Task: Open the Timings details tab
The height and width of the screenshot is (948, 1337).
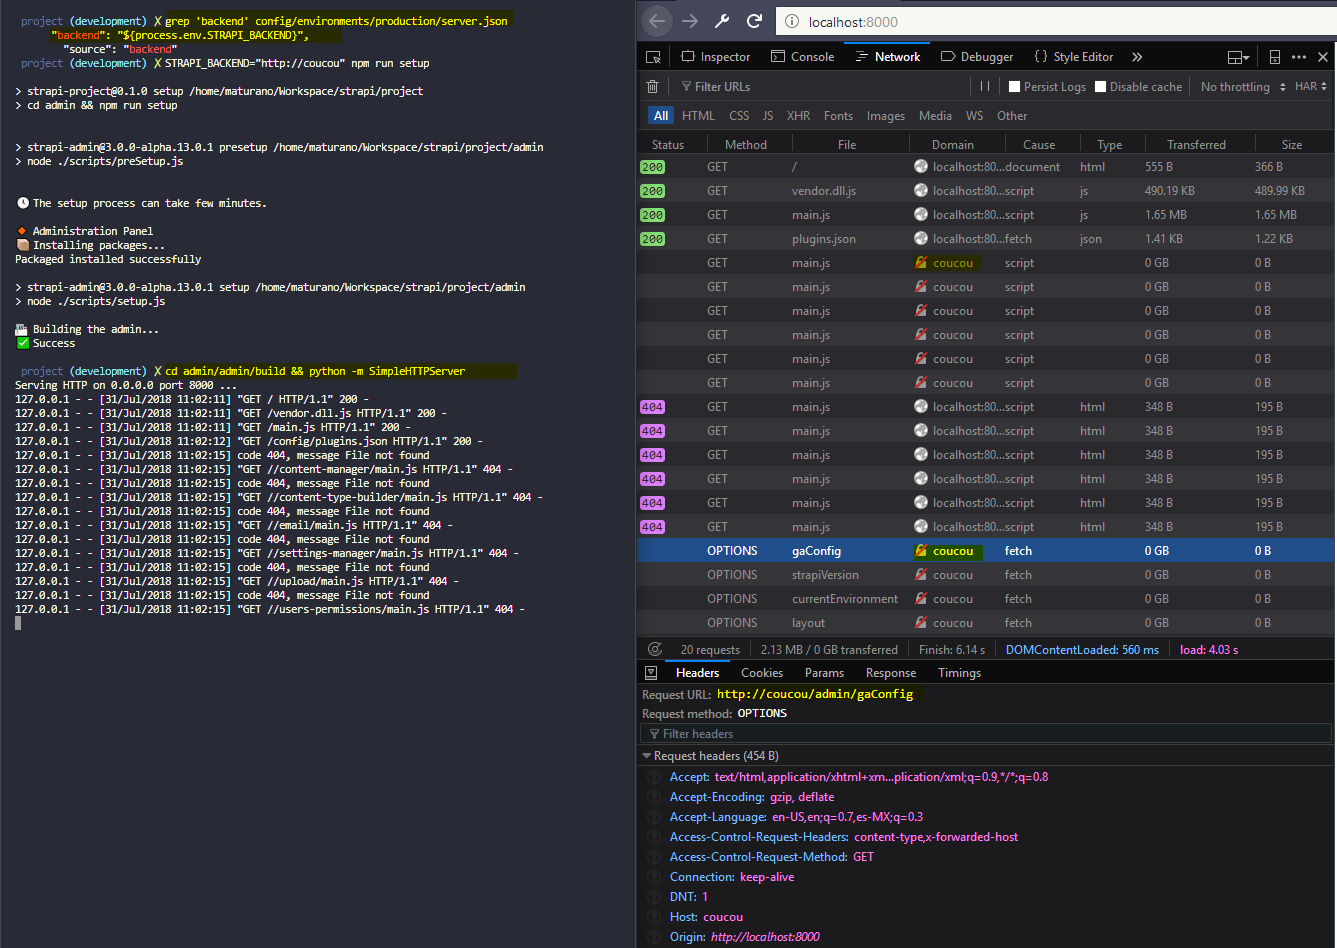Action: (x=959, y=673)
